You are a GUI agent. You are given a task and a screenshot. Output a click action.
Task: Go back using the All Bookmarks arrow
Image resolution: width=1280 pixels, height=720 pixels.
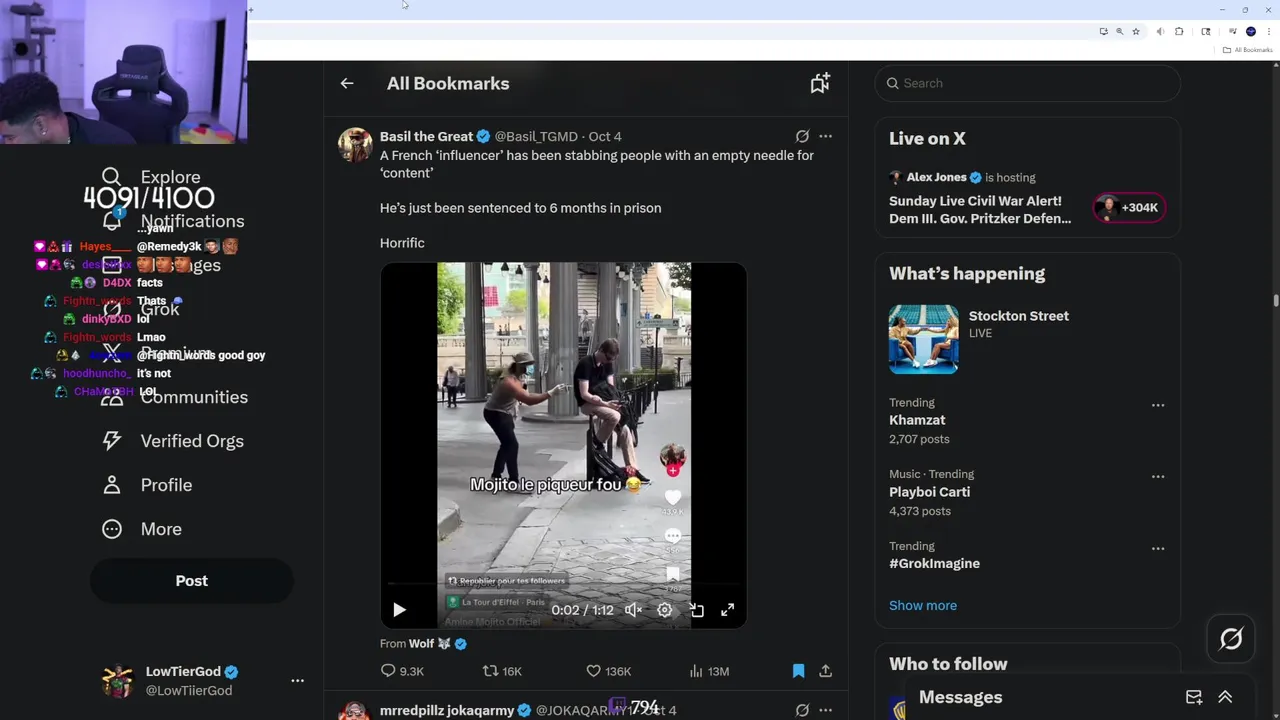point(347,84)
